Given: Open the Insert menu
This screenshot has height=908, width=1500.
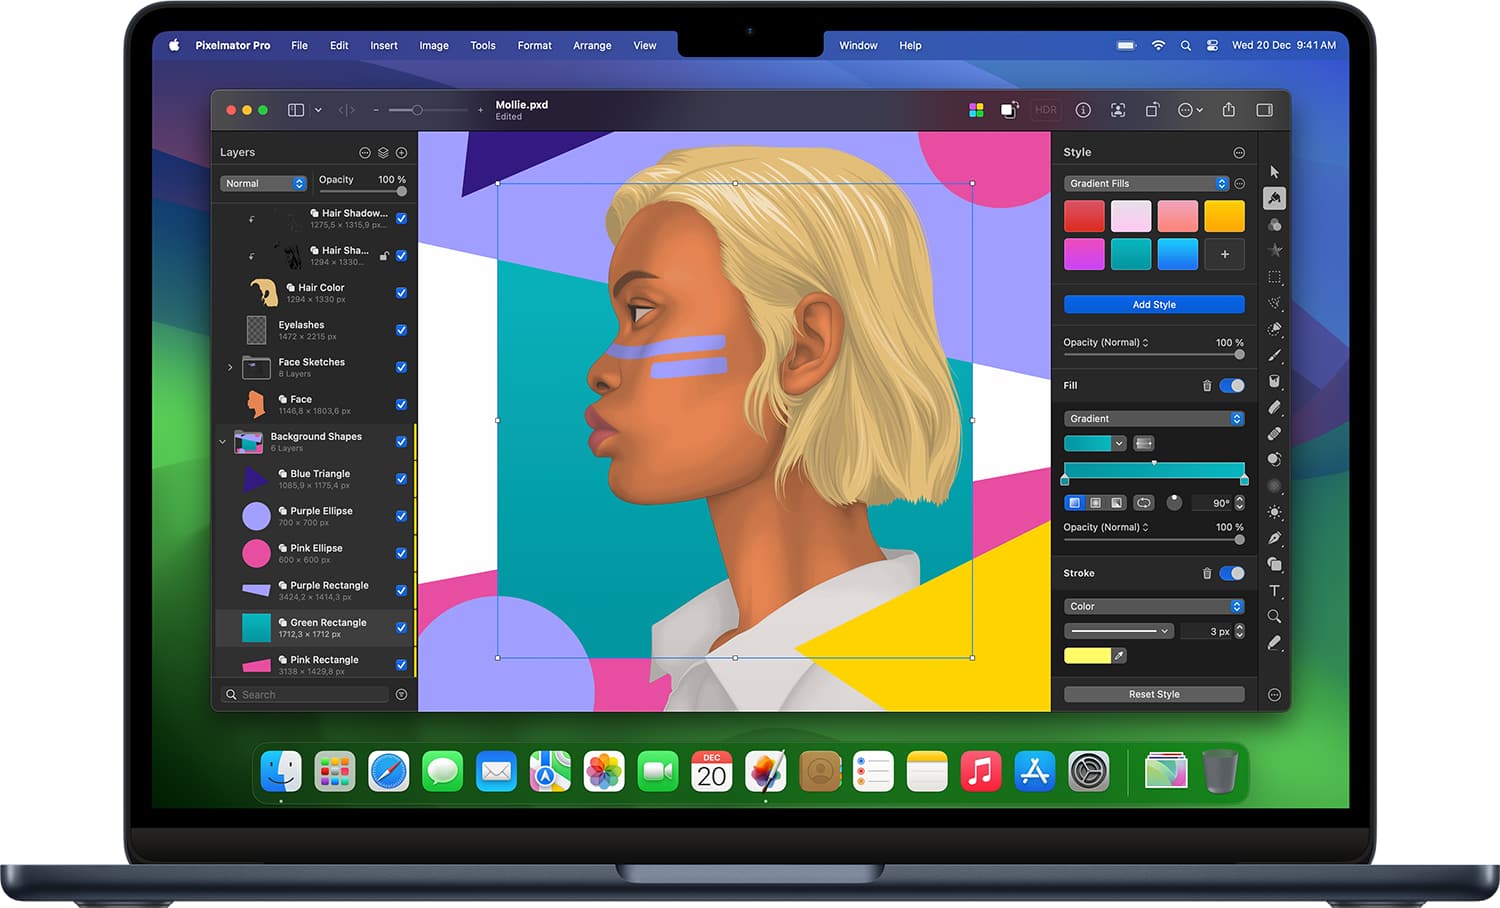Looking at the screenshot, I should (384, 45).
